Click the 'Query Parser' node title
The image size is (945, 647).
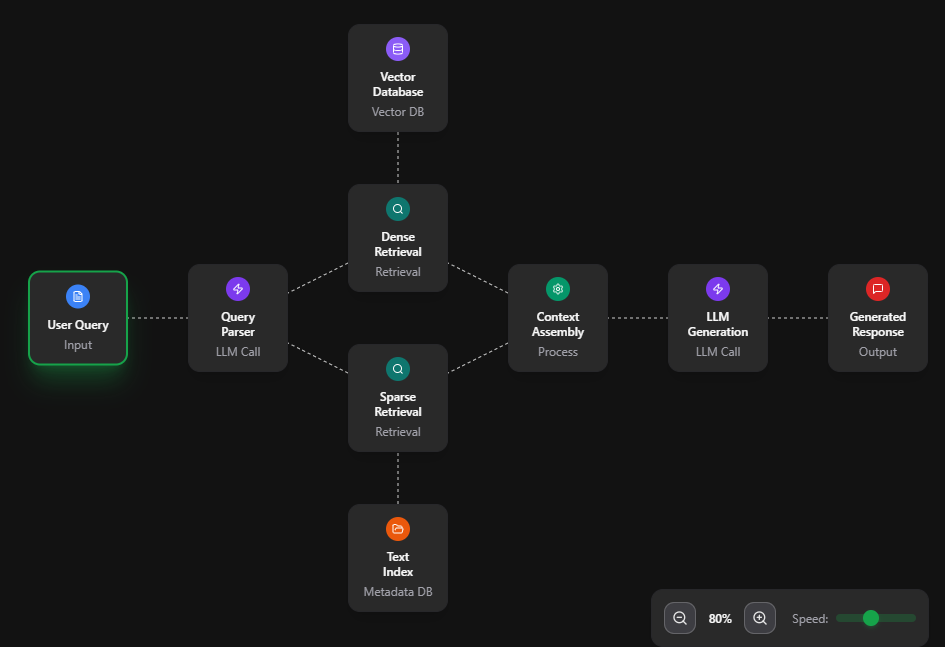[238, 324]
